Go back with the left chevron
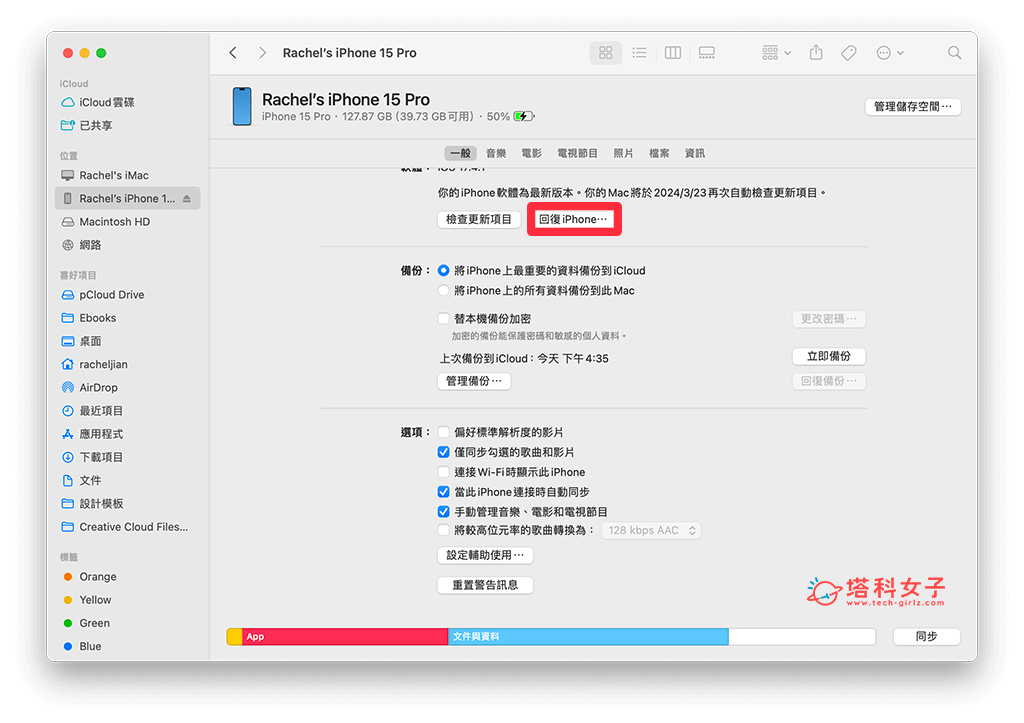 233,53
